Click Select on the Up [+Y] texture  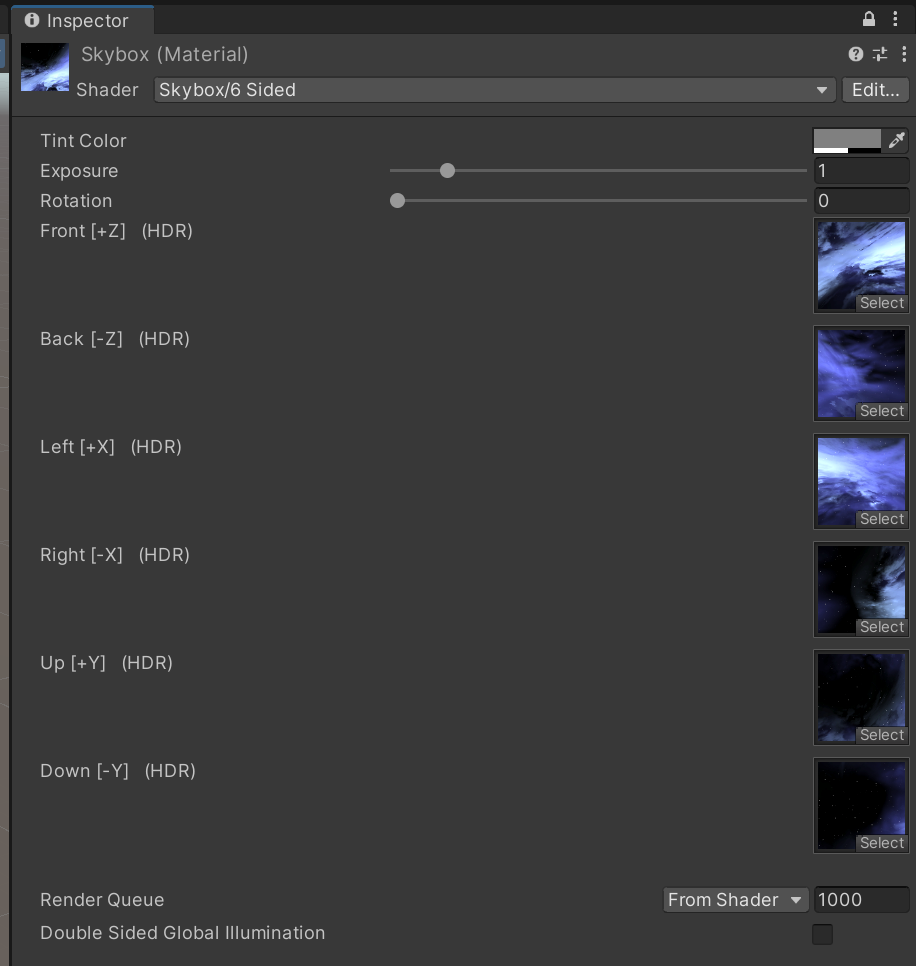pos(882,735)
